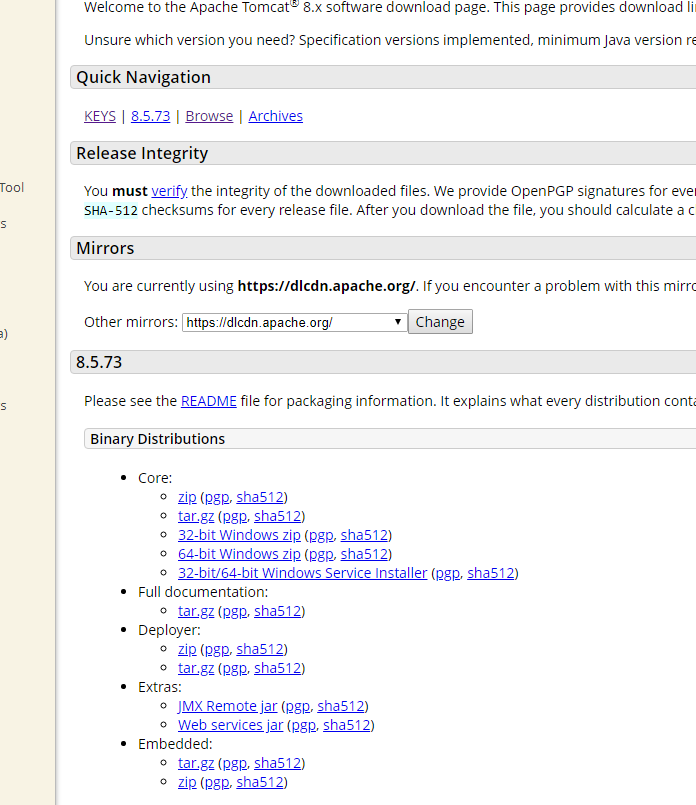Open sha512 checksum for Deployer zip

tap(260, 649)
